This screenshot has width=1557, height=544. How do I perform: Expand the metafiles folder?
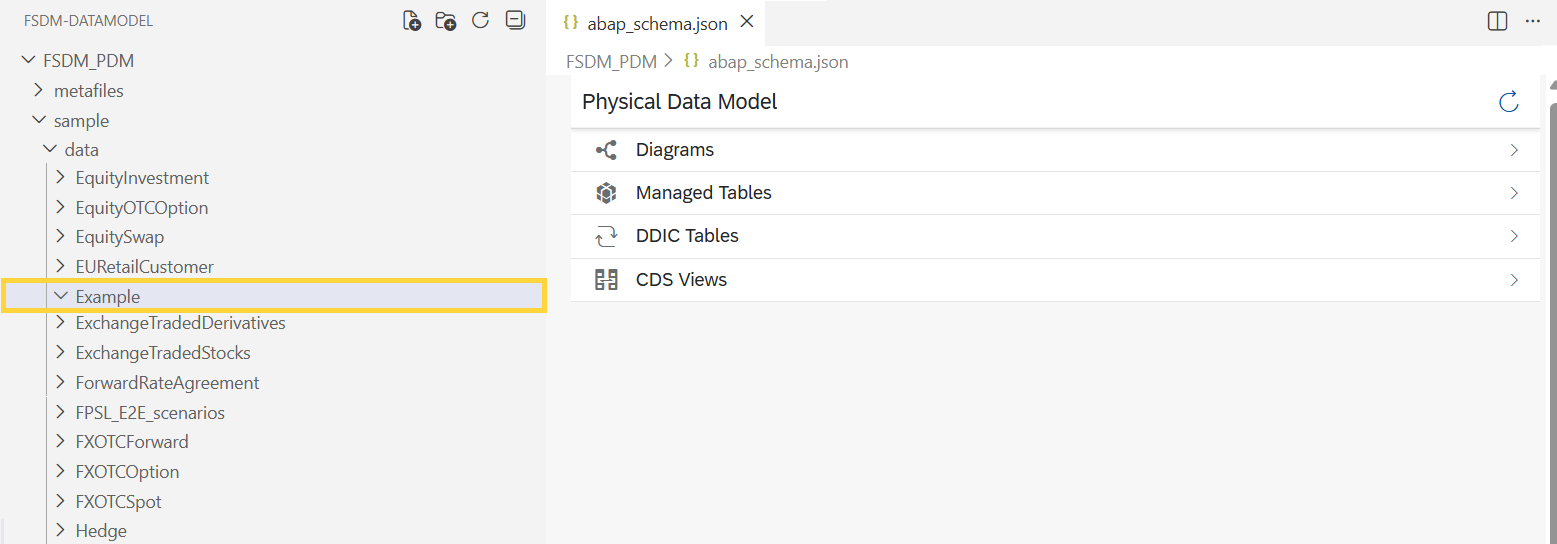coord(39,91)
